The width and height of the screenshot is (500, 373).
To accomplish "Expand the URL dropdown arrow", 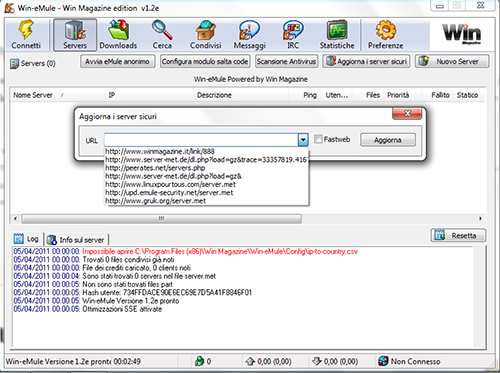I will click(x=303, y=140).
